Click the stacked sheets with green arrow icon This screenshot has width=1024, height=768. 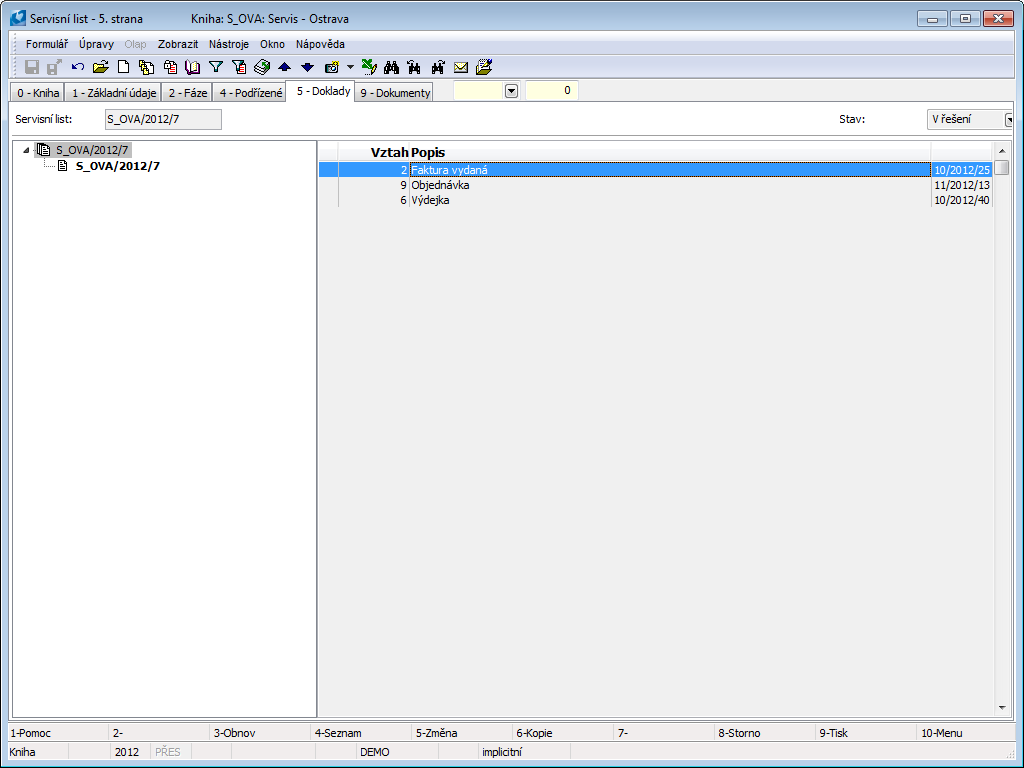(x=262, y=67)
